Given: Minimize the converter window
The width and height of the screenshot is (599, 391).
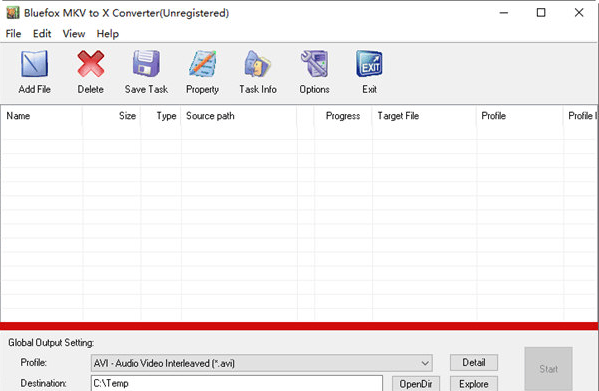Looking at the screenshot, I should 504,13.
